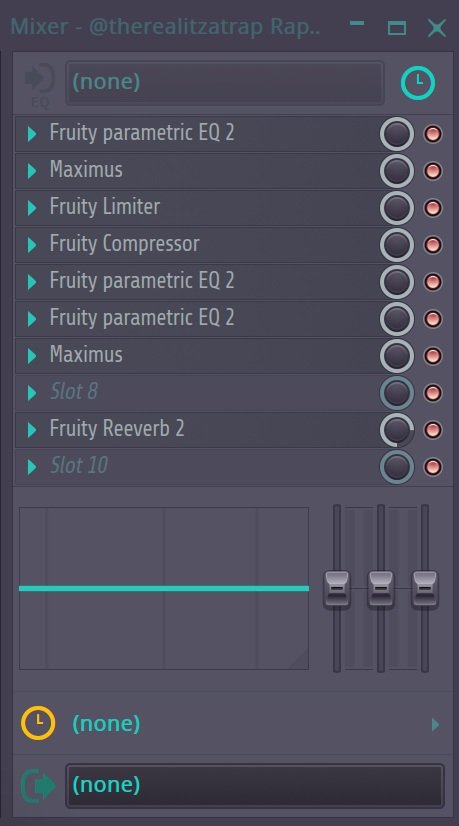The image size is (459, 826).
Task: Select the Fruity Compressor effect name
Action: [124, 244]
